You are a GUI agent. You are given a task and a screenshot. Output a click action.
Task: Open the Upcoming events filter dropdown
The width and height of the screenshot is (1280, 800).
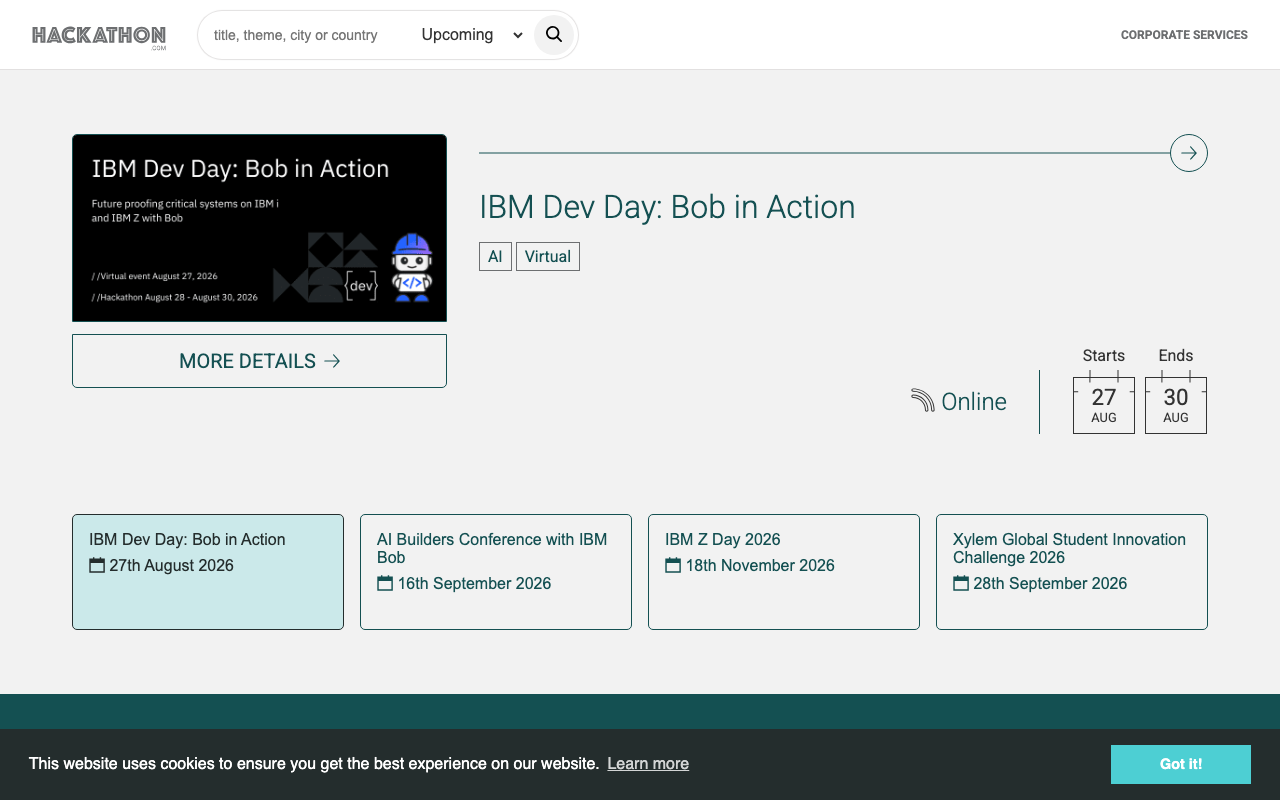472,35
